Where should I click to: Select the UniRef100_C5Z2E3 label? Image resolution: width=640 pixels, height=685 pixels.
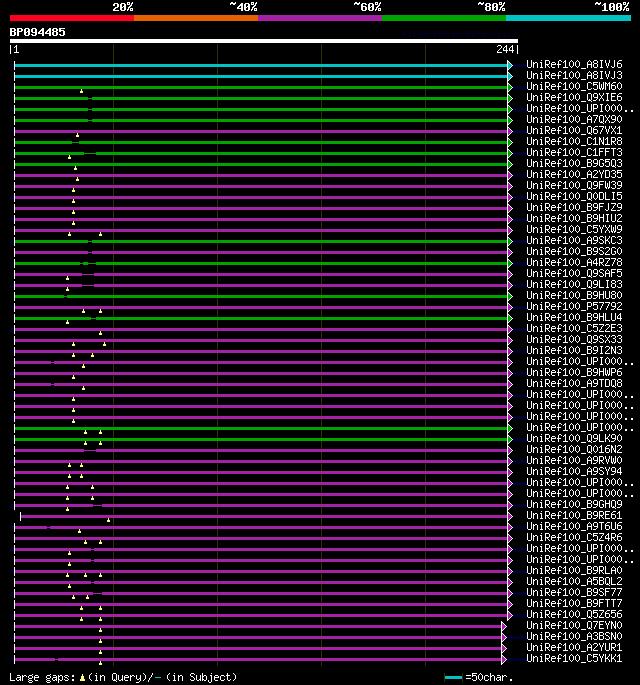(x=574, y=328)
